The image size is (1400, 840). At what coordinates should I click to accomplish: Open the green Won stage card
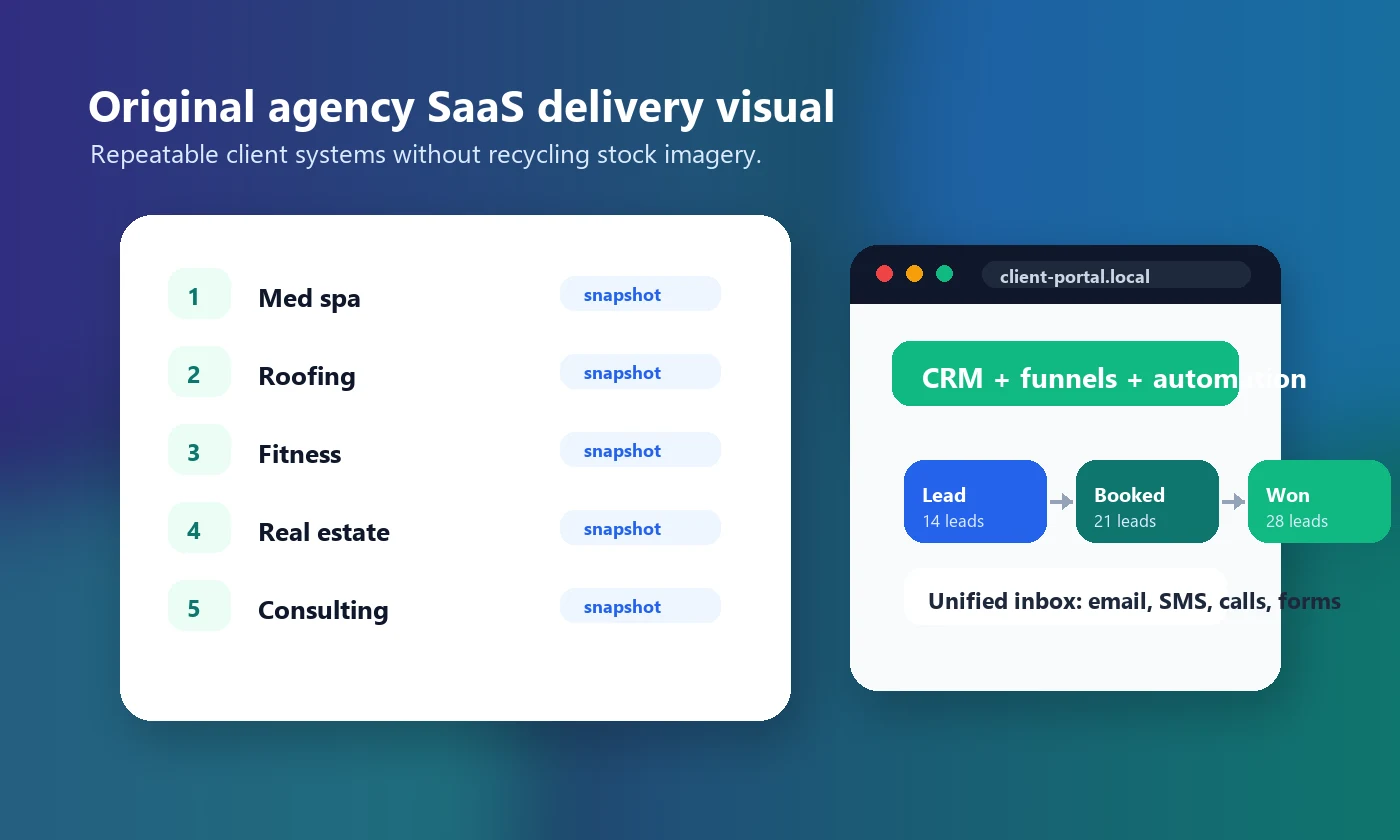[1319, 501]
